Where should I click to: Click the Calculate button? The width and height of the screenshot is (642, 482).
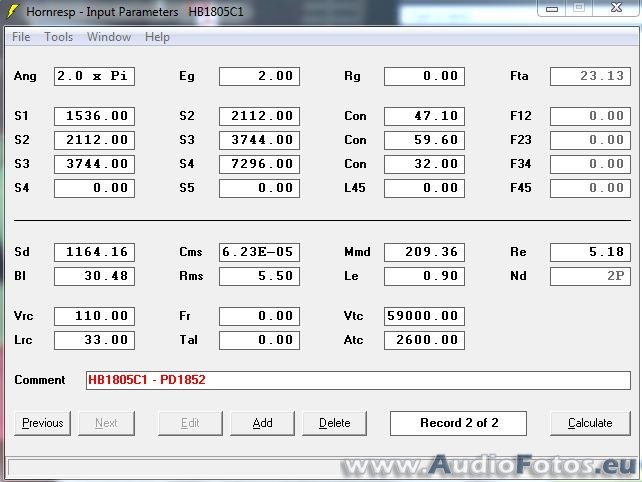(590, 423)
